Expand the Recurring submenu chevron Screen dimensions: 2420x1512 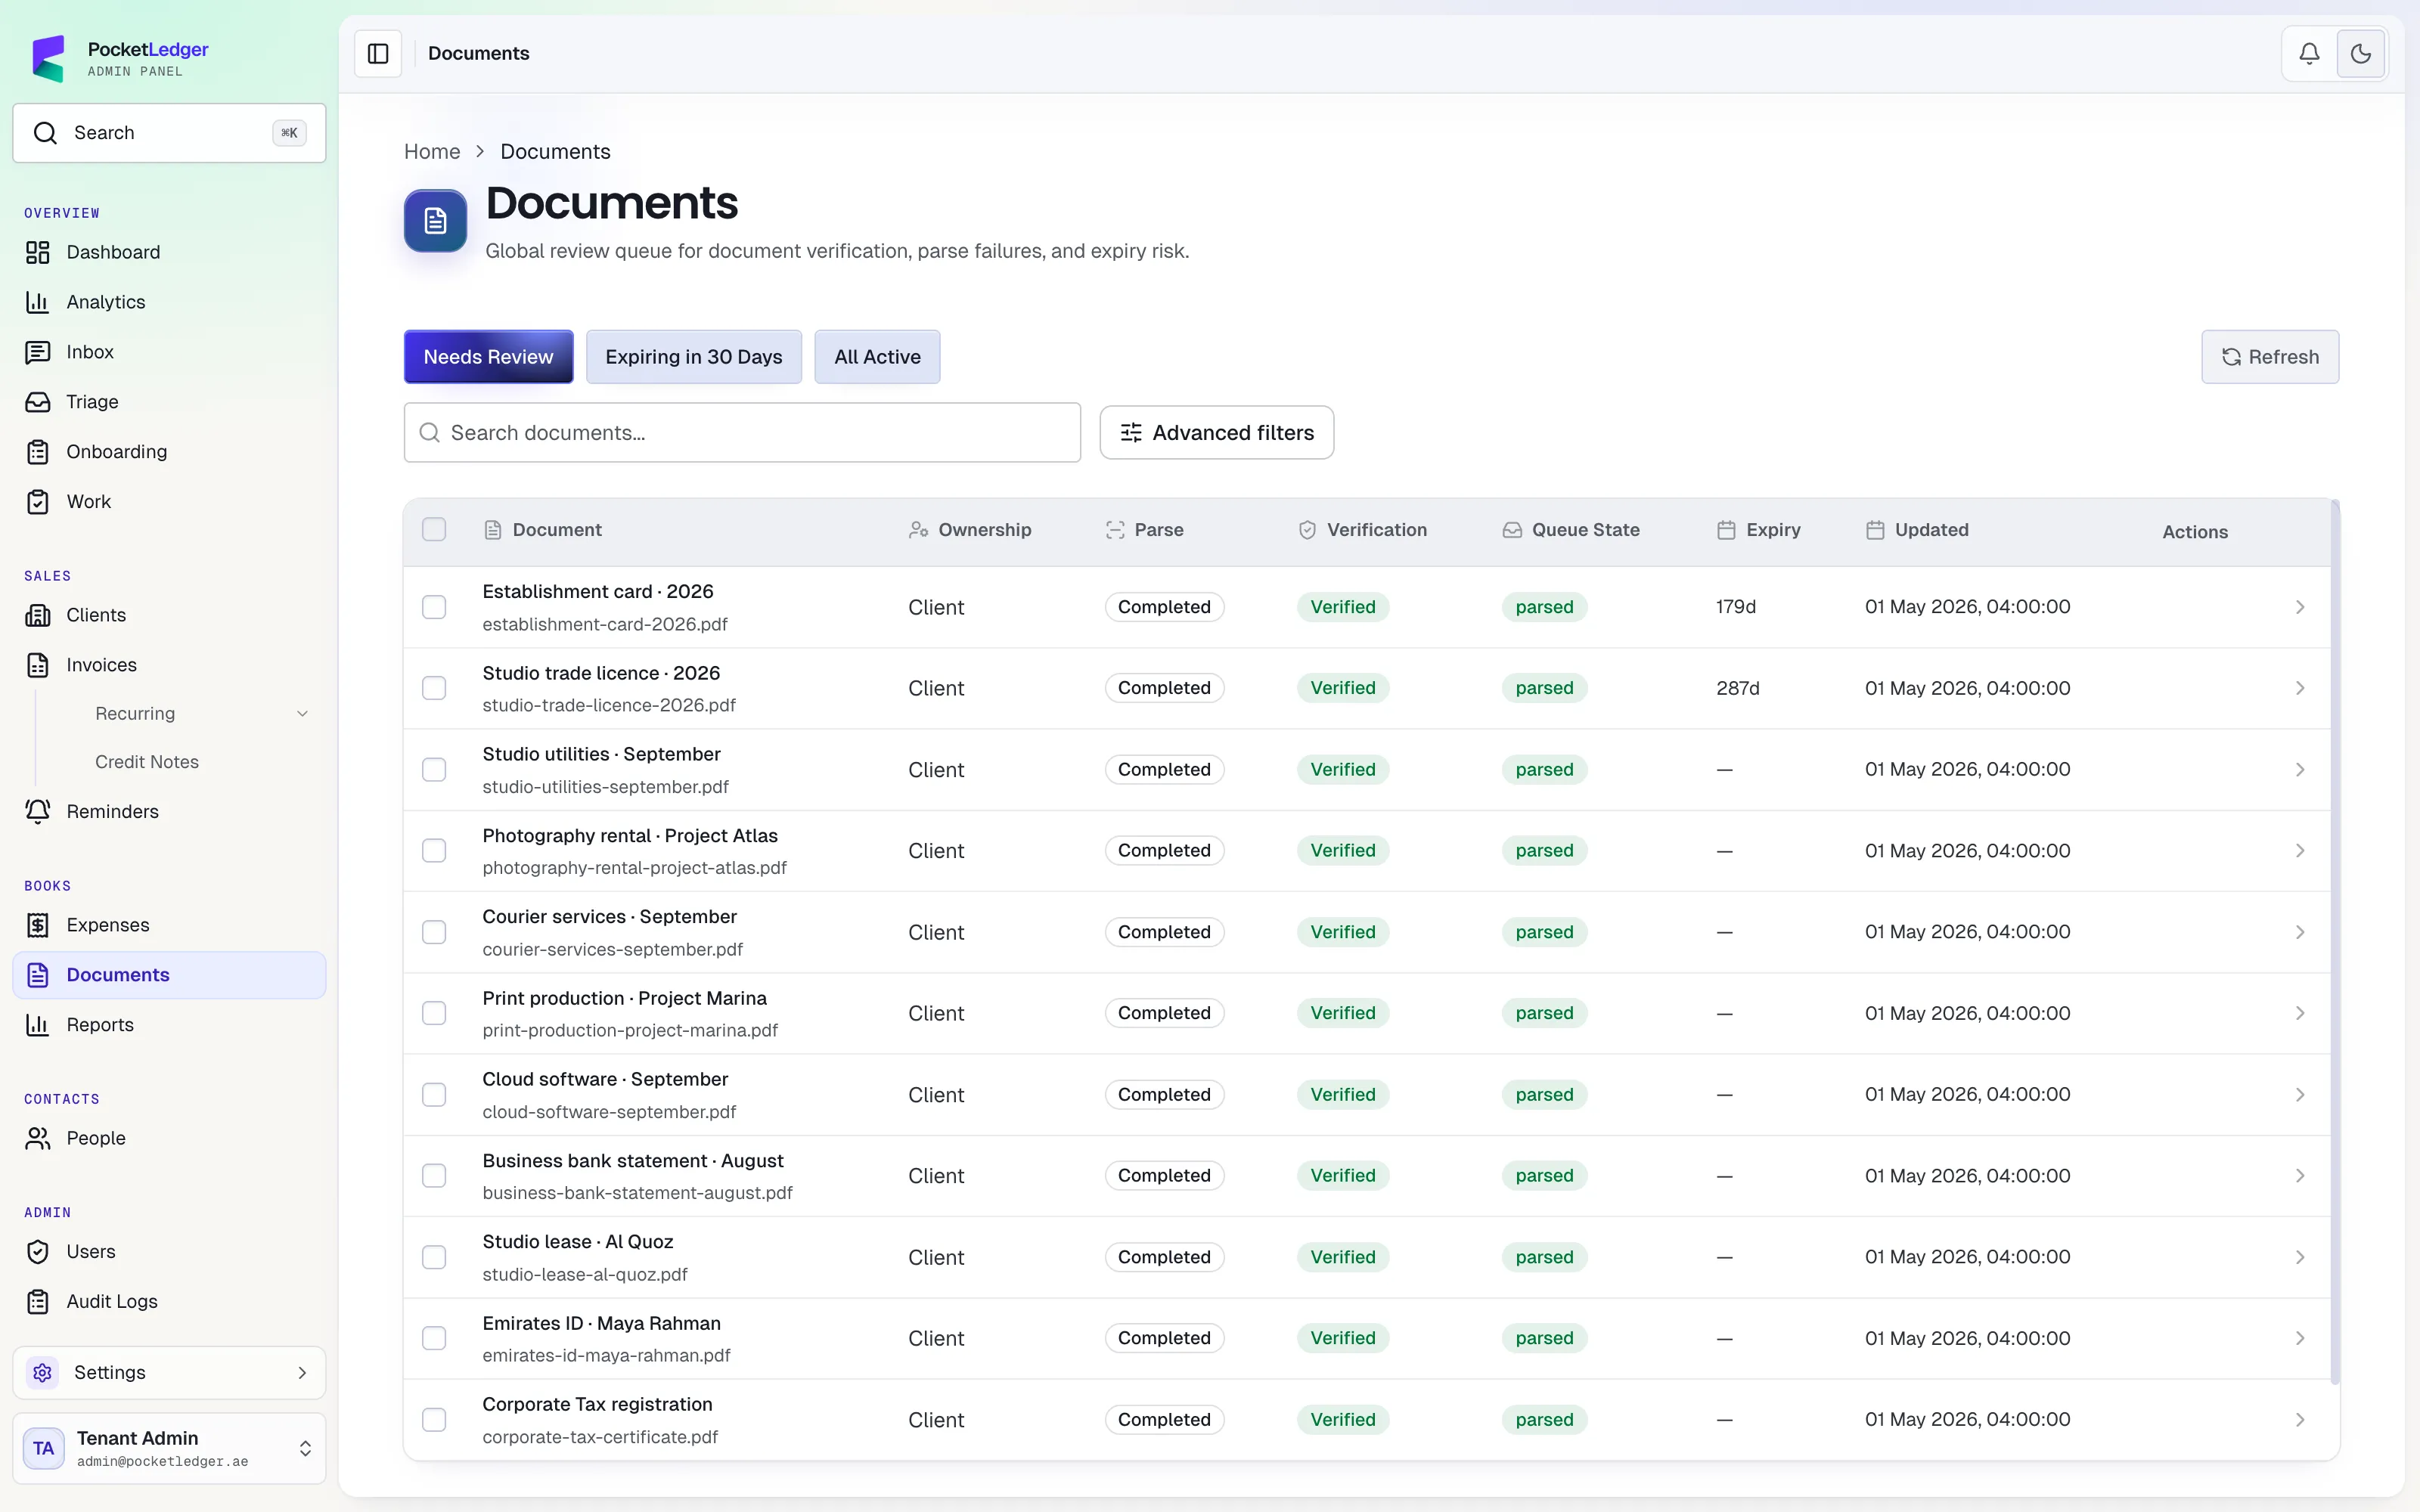click(302, 714)
